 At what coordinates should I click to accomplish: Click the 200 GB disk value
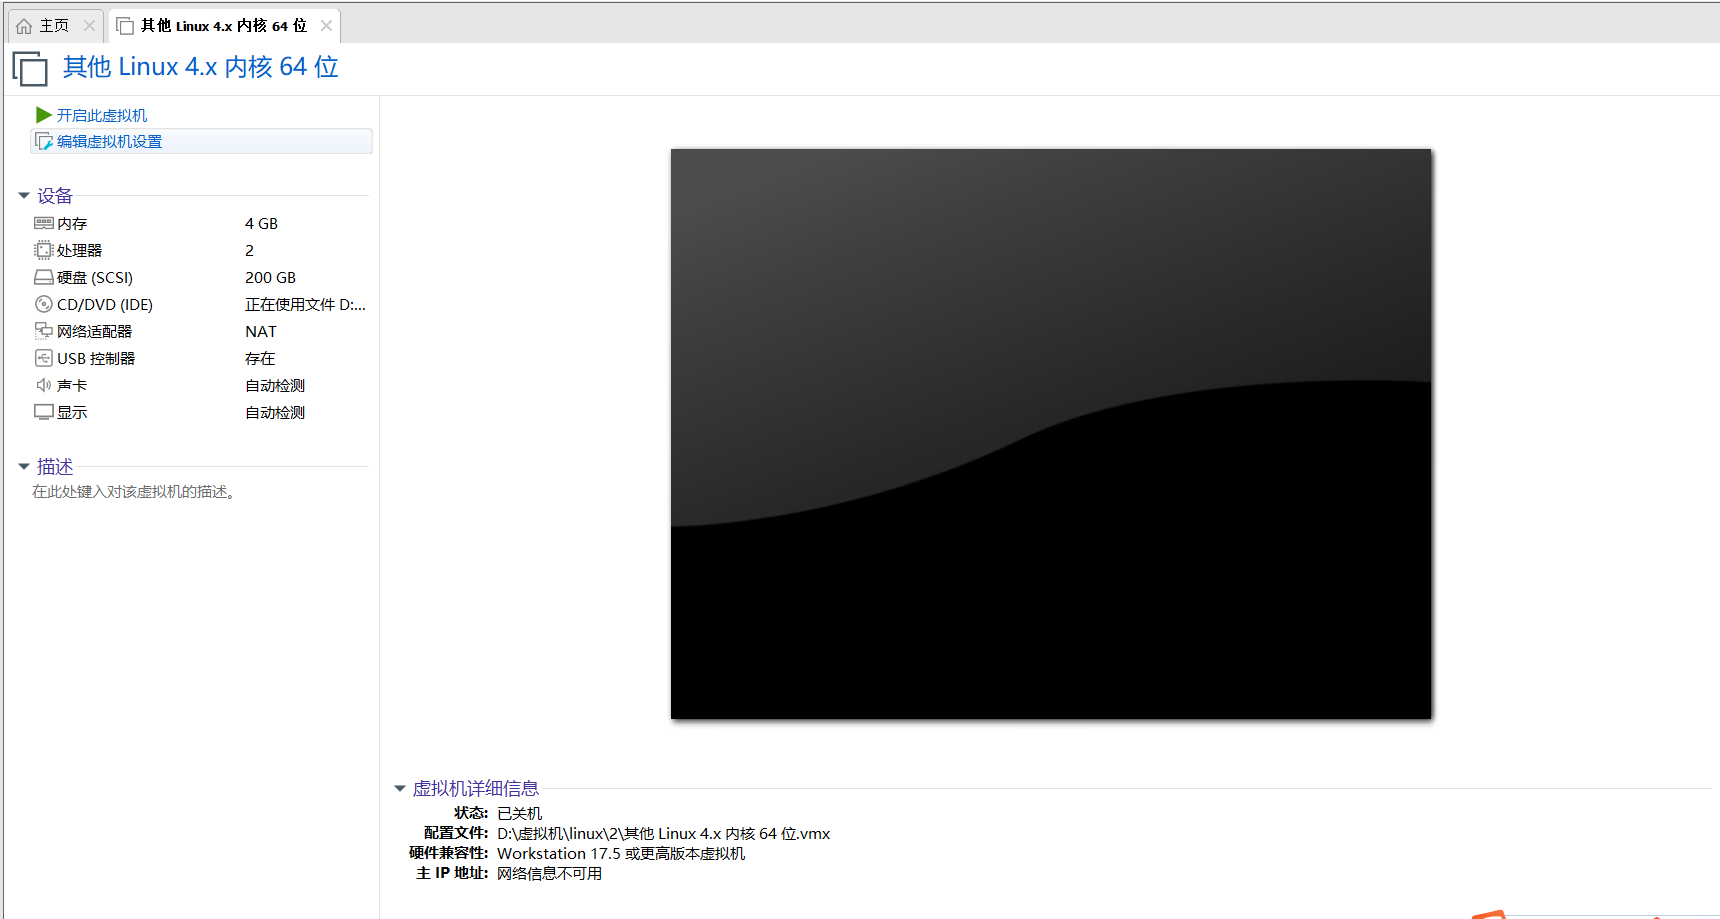270,278
